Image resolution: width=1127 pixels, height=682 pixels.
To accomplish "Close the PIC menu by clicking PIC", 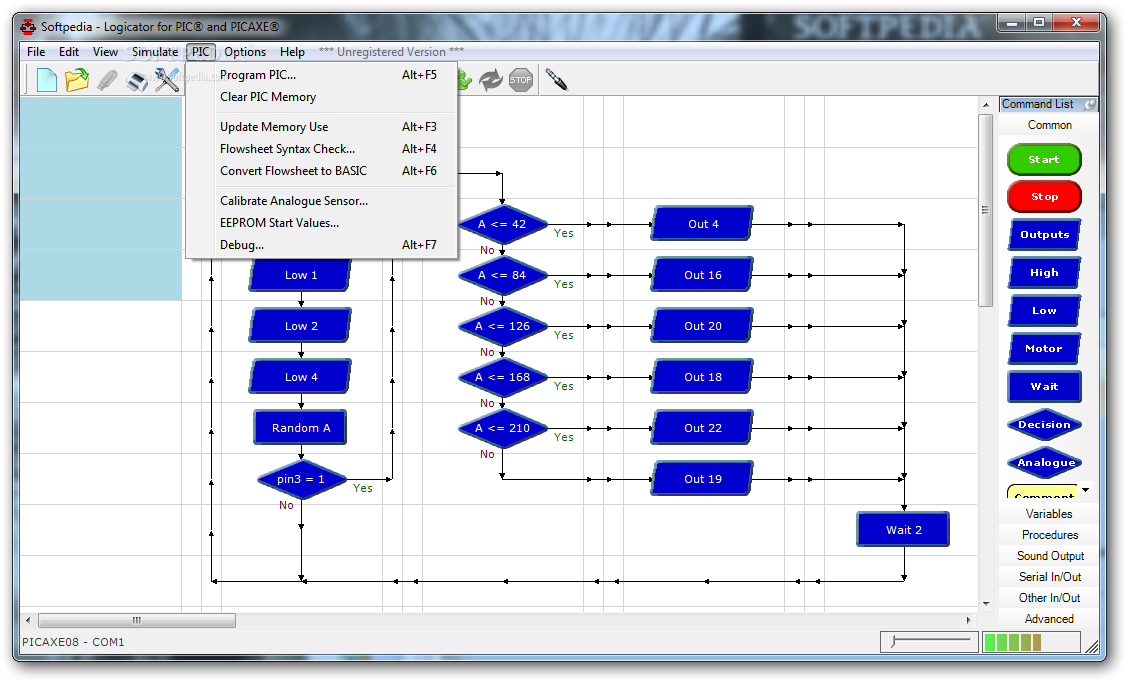I will coord(201,52).
